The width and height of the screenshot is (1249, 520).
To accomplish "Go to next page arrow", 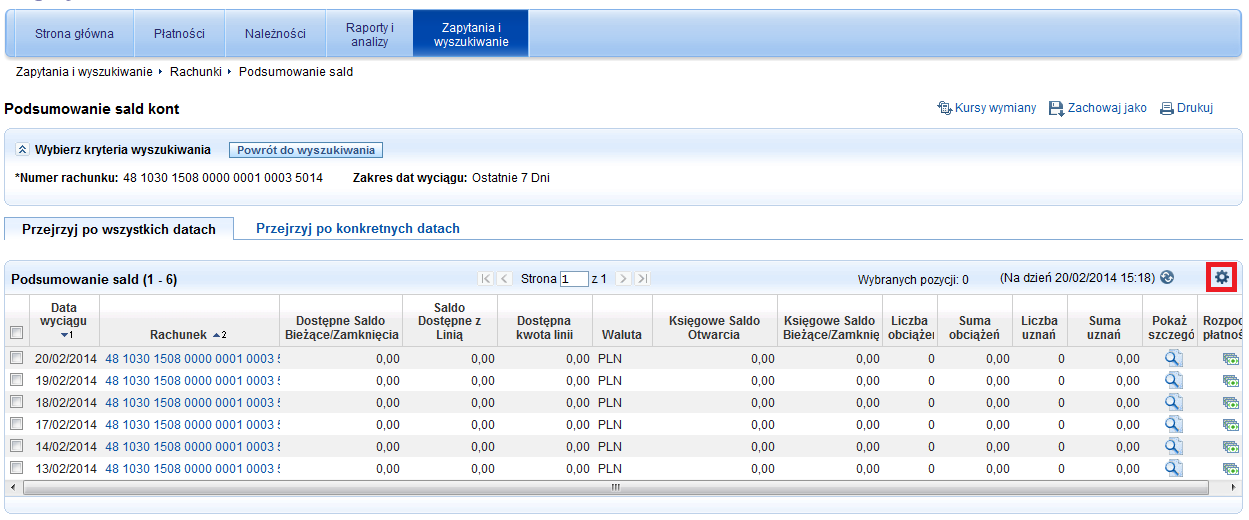I will [623, 279].
